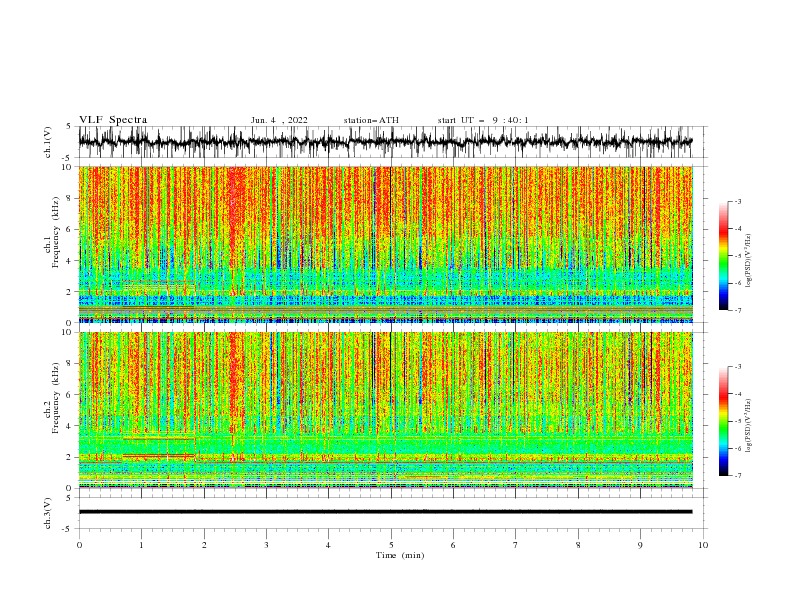Click the "6" kHz tick on ch.2 spectrogram axis
792x612 pixels.
point(70,395)
